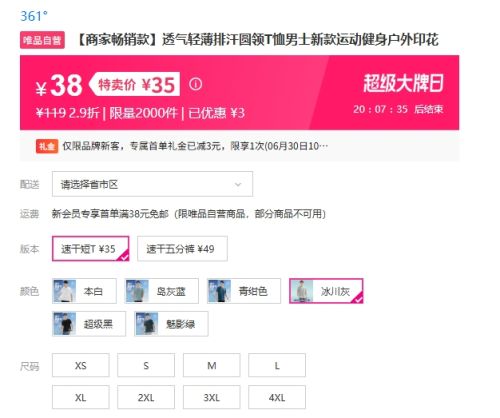Choose the 岛灰蓝 color option
This screenshot has width=500, height=418.
click(162, 291)
